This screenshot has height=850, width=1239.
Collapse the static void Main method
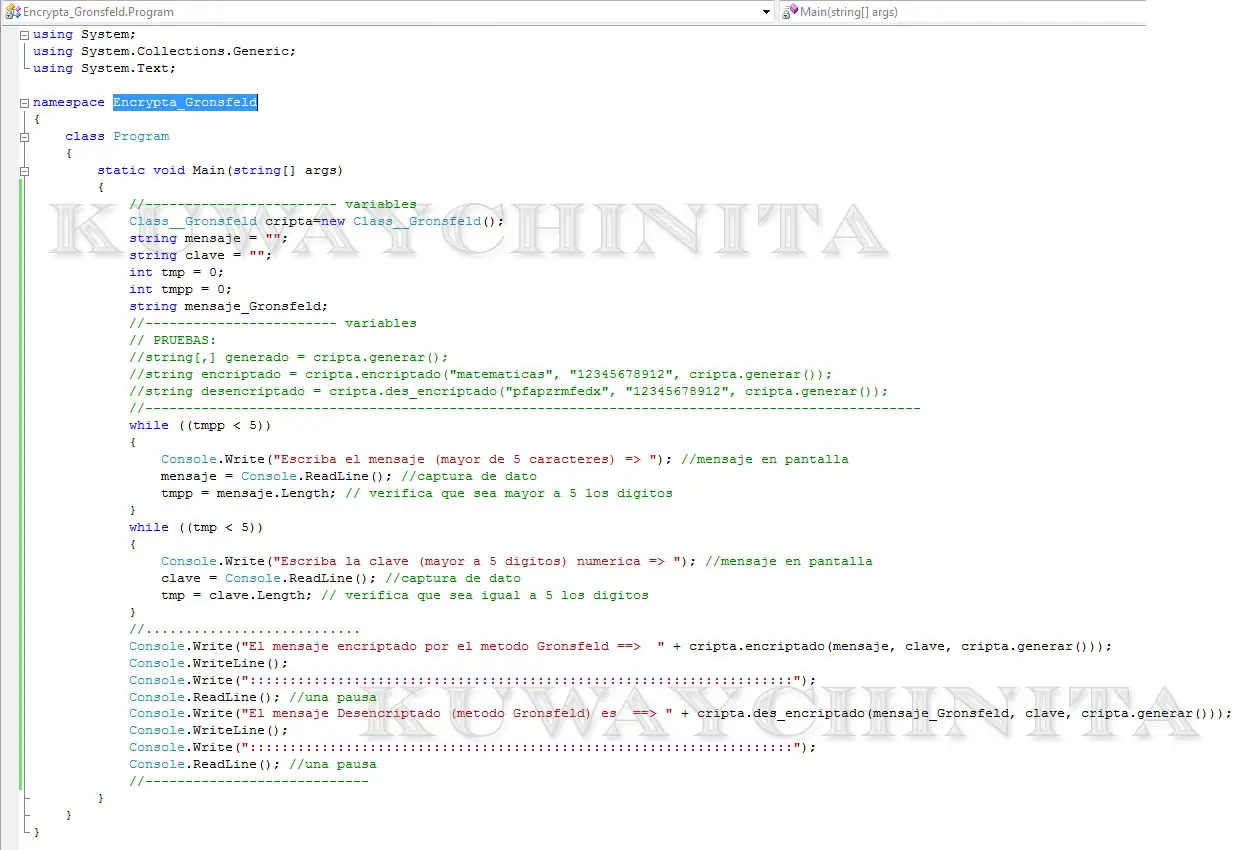pos(25,171)
